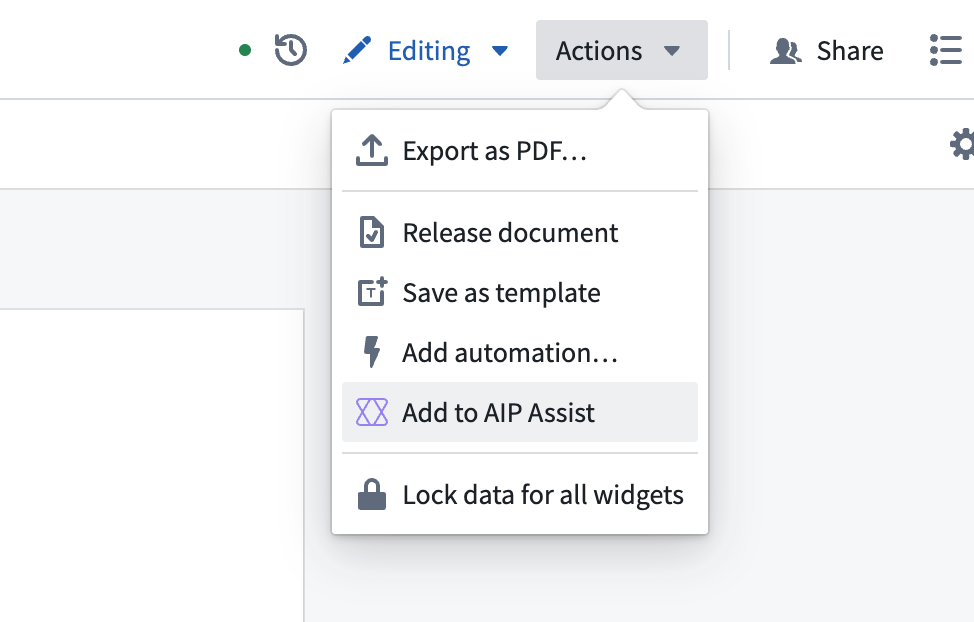Choose Lock data for all widgets
Screen dimensions: 974x622
click(520, 495)
